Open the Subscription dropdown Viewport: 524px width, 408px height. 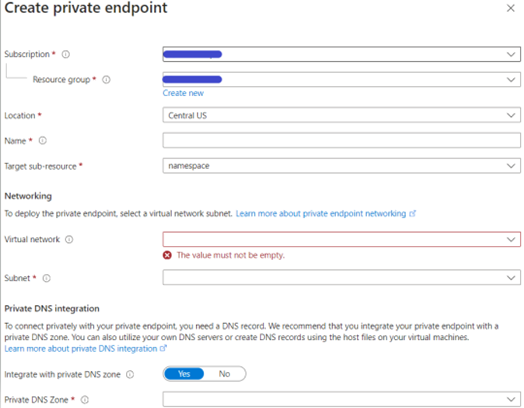click(342, 54)
